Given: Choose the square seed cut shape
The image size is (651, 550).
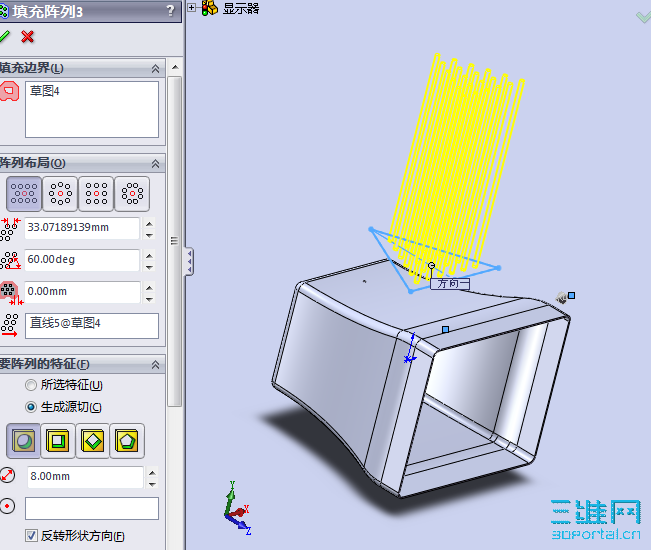Looking at the screenshot, I should [58, 441].
